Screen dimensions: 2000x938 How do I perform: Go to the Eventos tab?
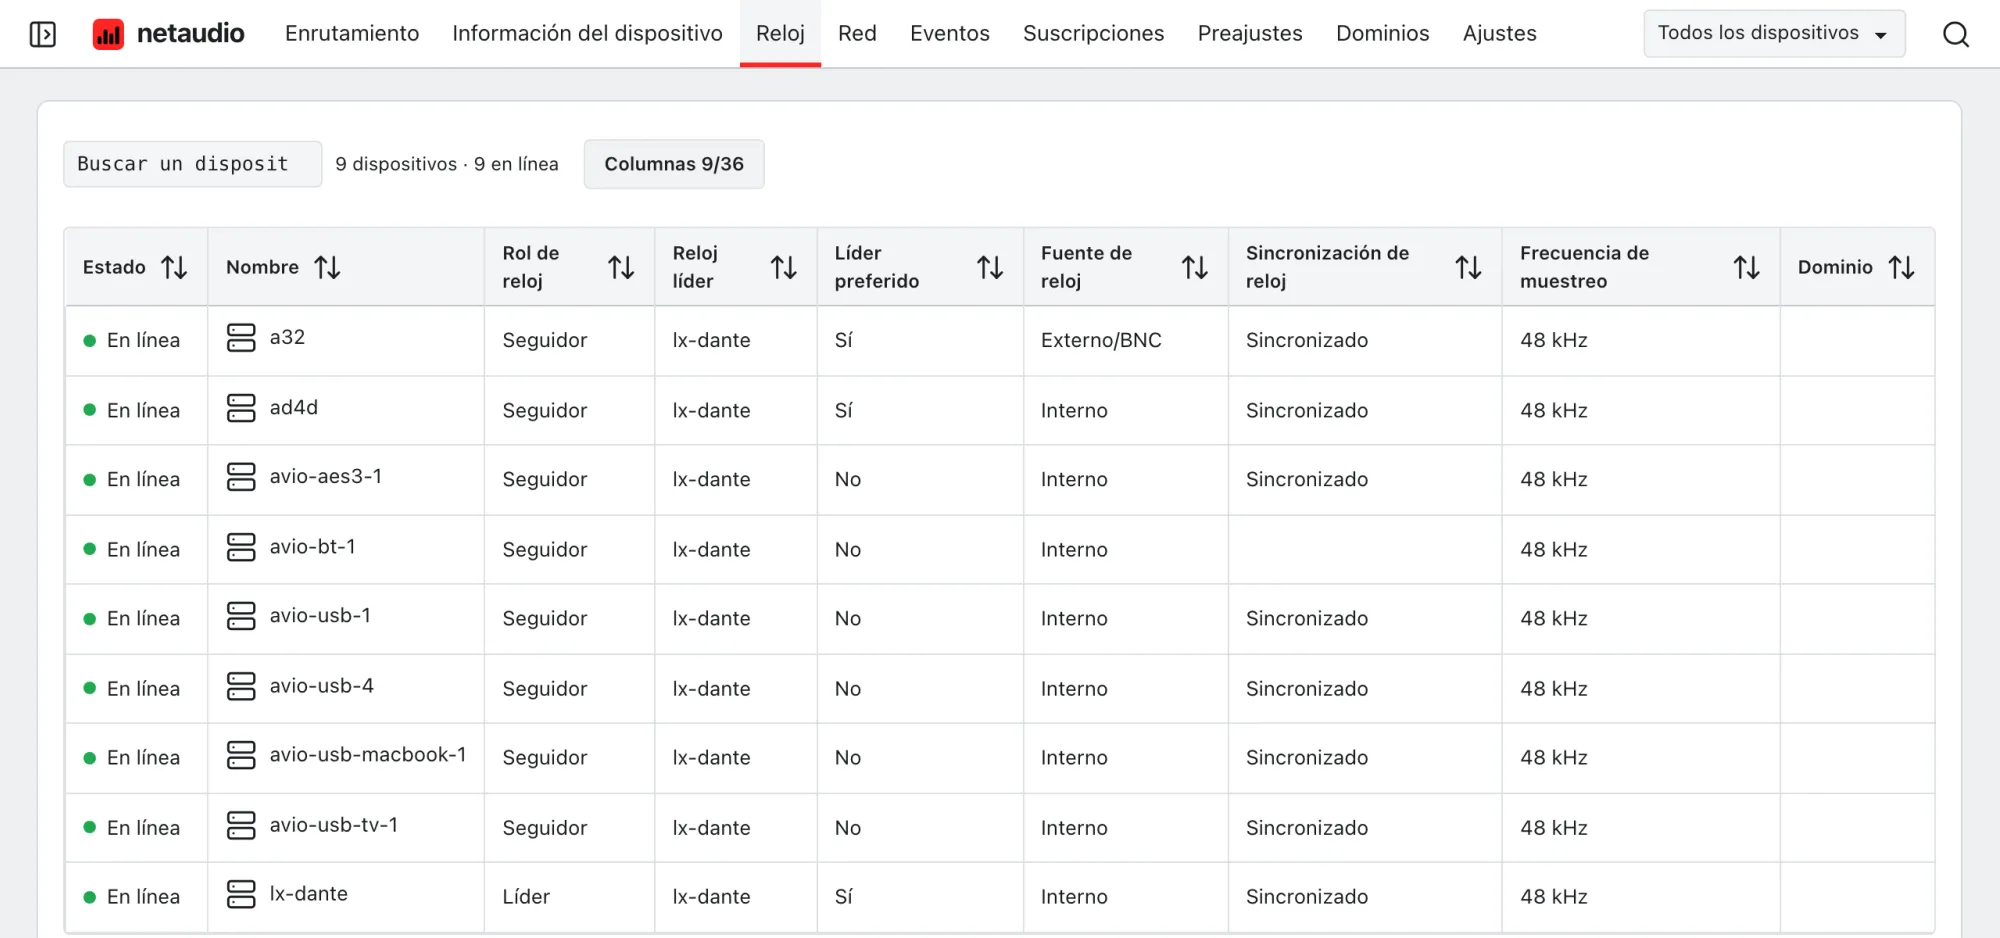[x=950, y=33]
